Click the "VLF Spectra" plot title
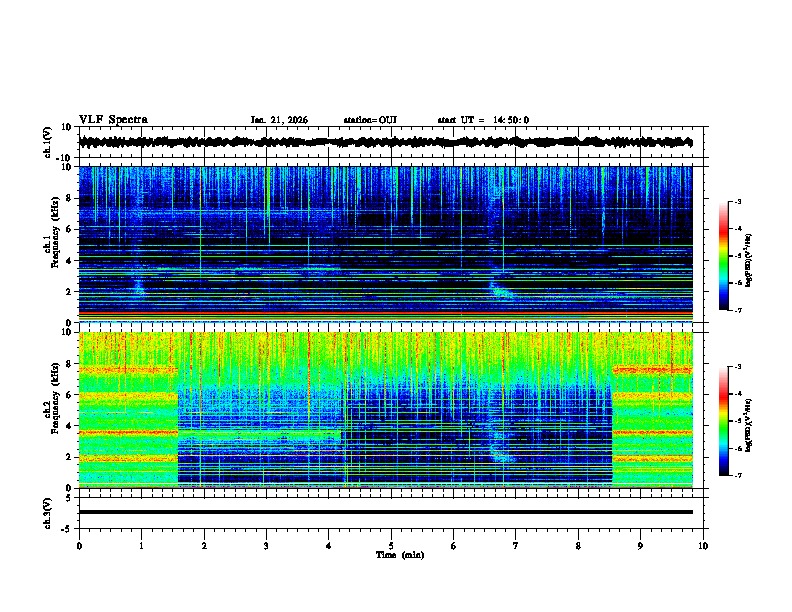The height and width of the screenshot is (612, 792). 113,120
